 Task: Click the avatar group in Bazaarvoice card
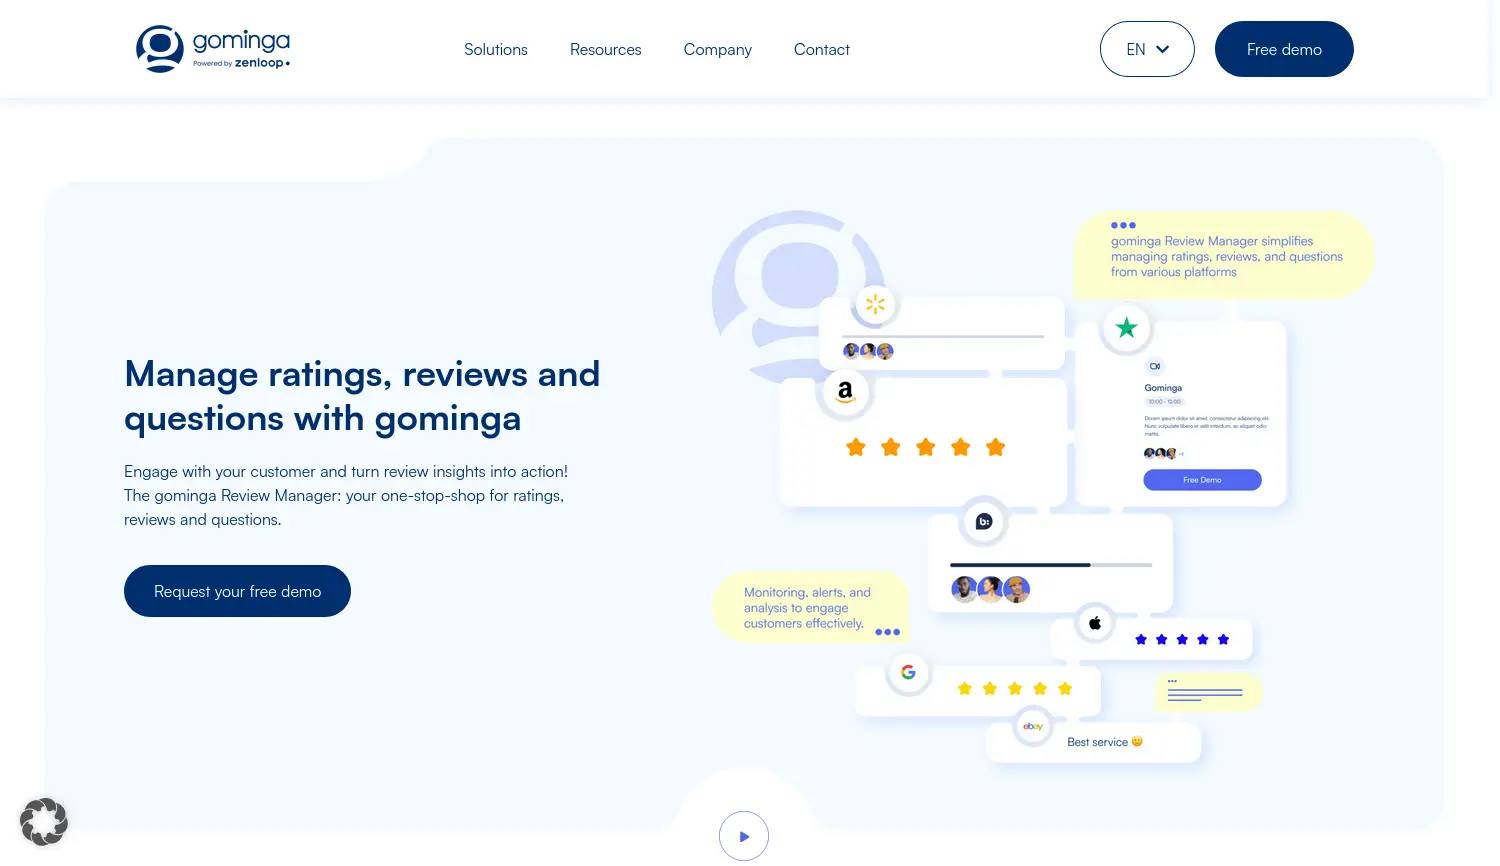point(990,590)
